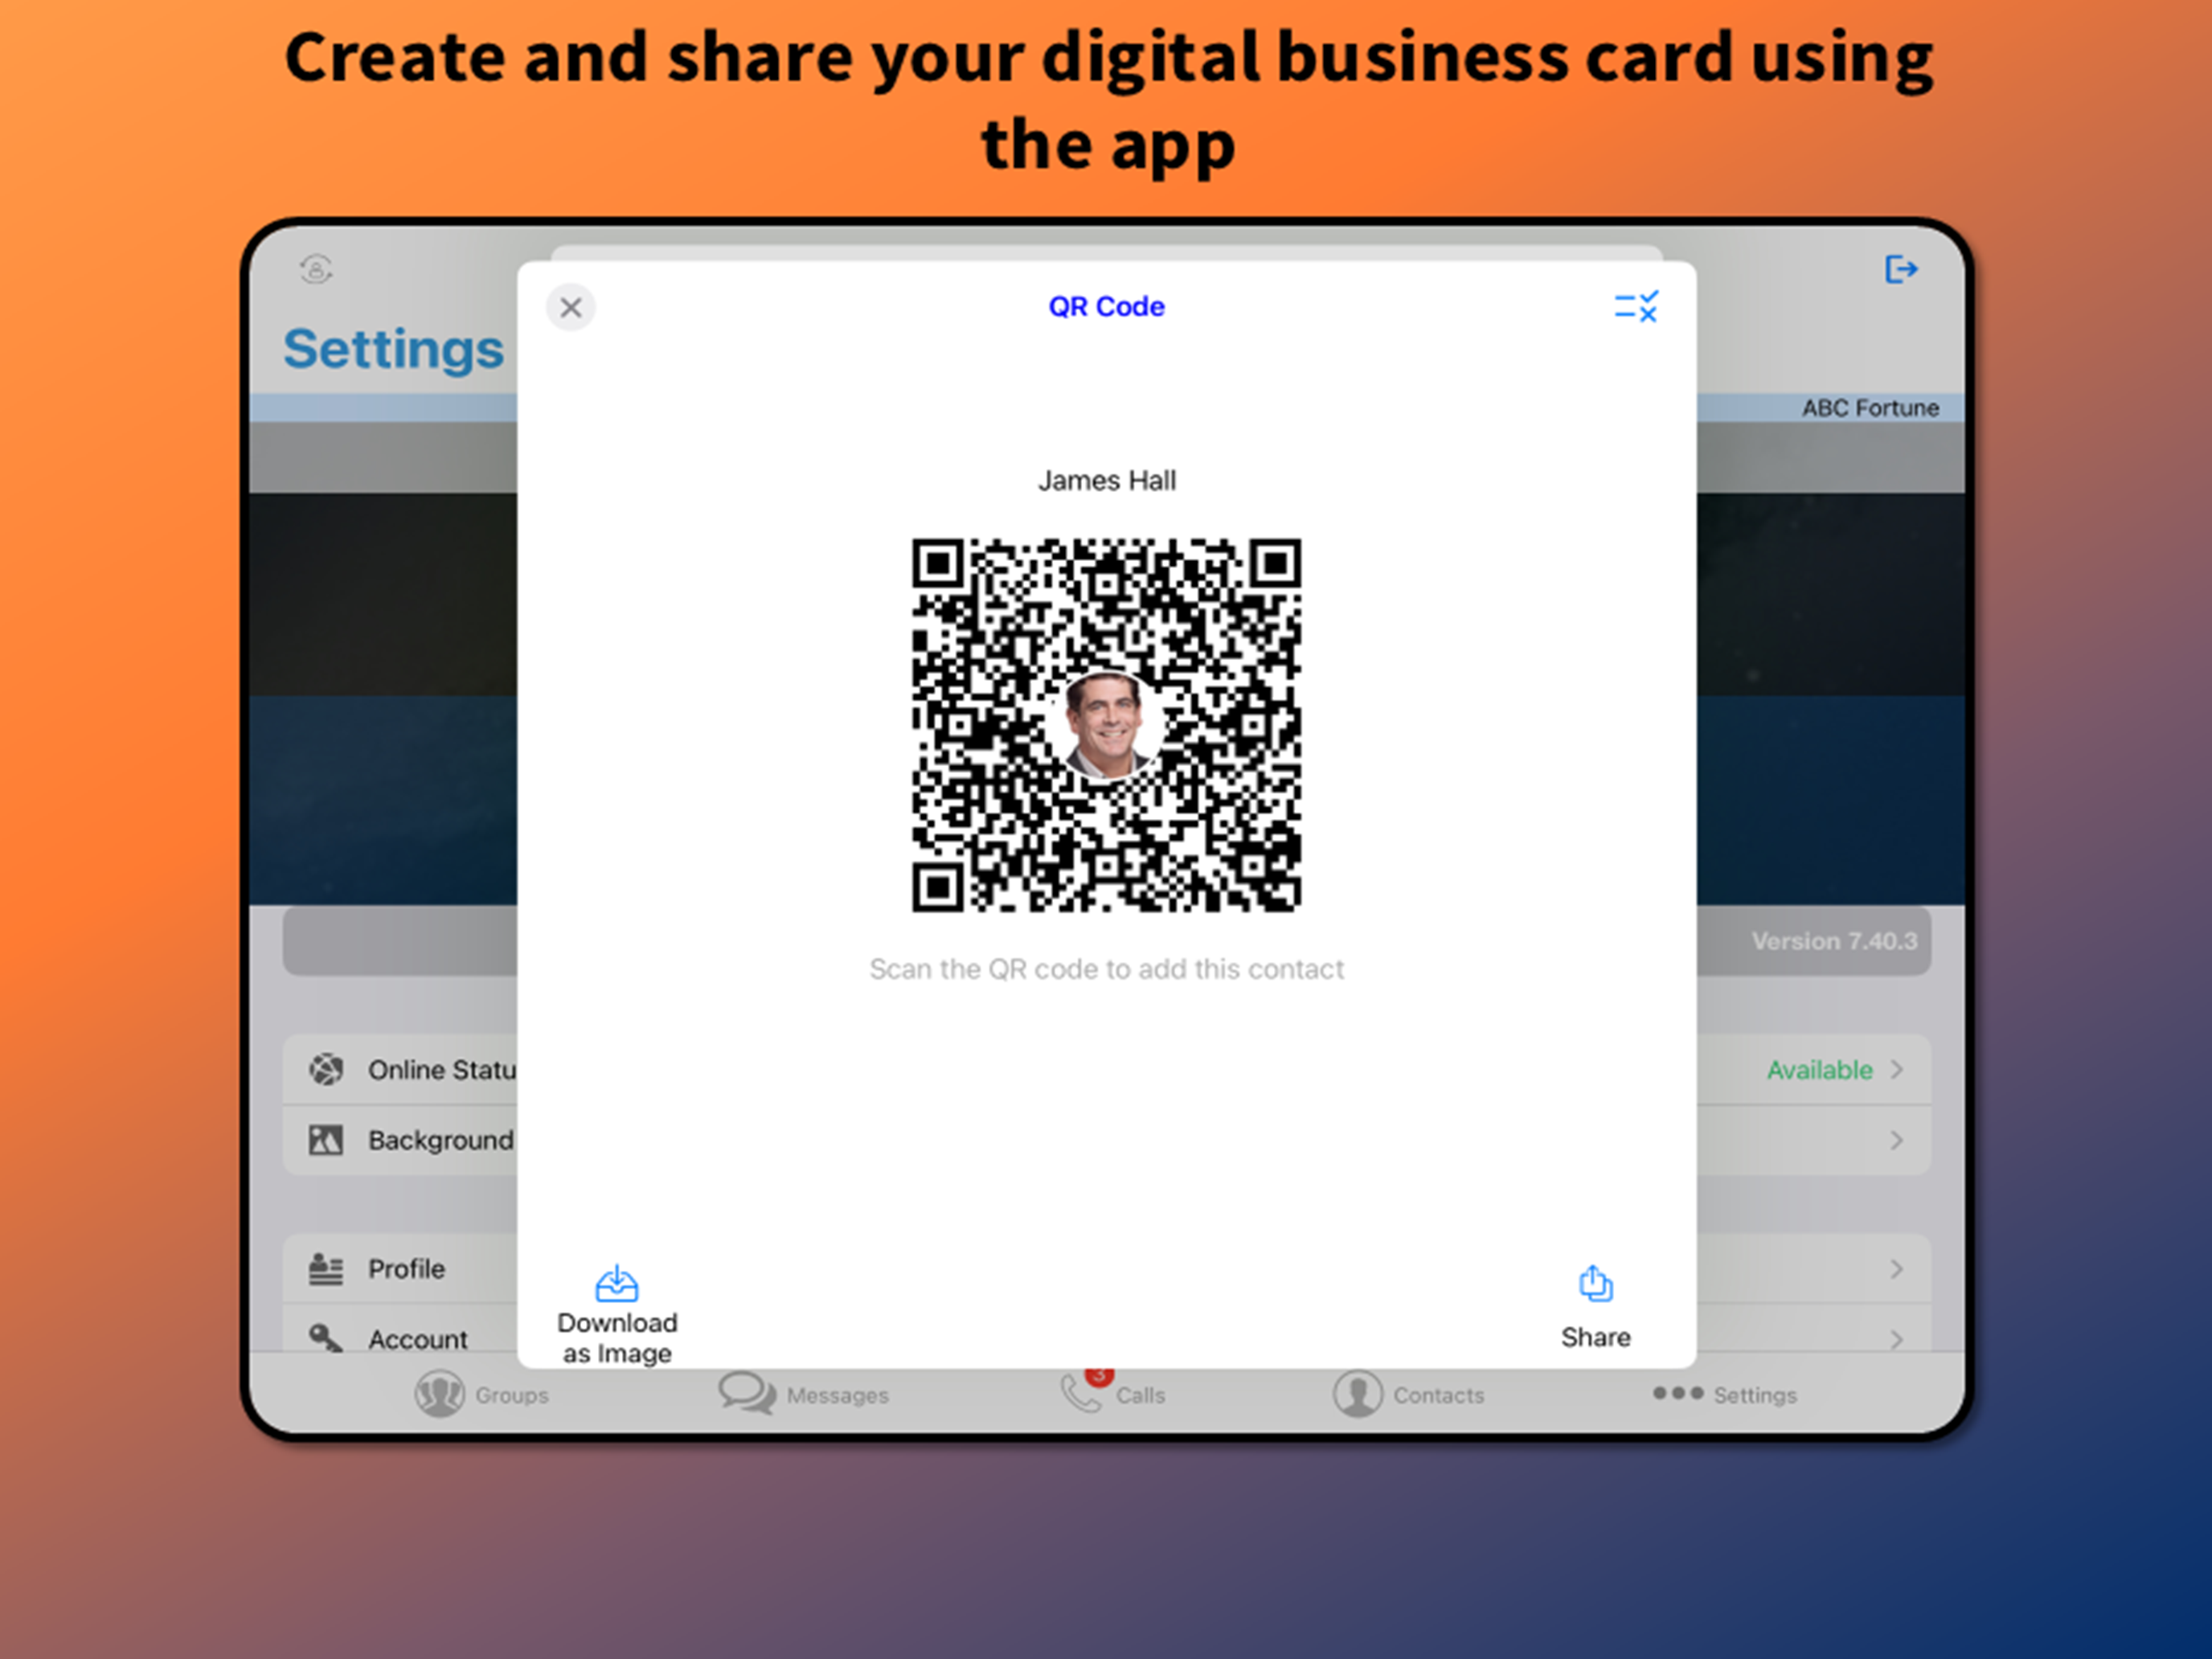The width and height of the screenshot is (2212, 1659).
Task: Click the red badge on the Calls icon
Action: (1099, 1376)
